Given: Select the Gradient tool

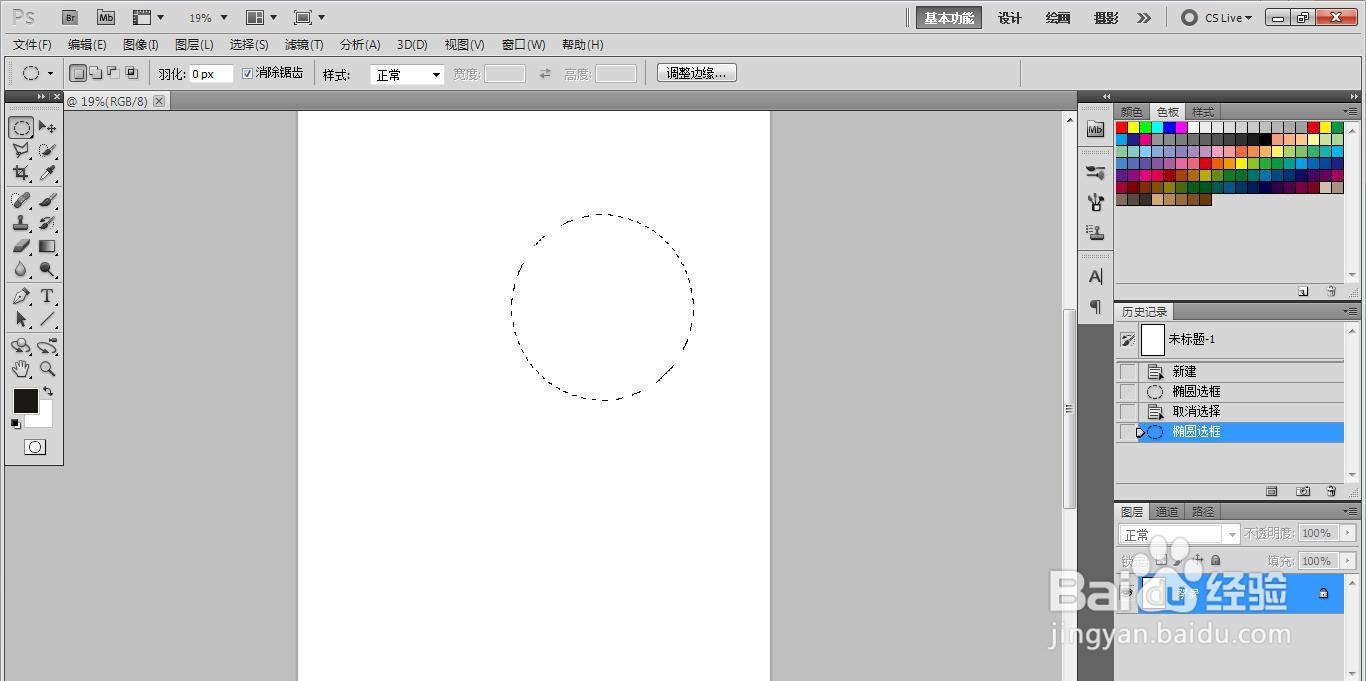Looking at the screenshot, I should tap(47, 246).
